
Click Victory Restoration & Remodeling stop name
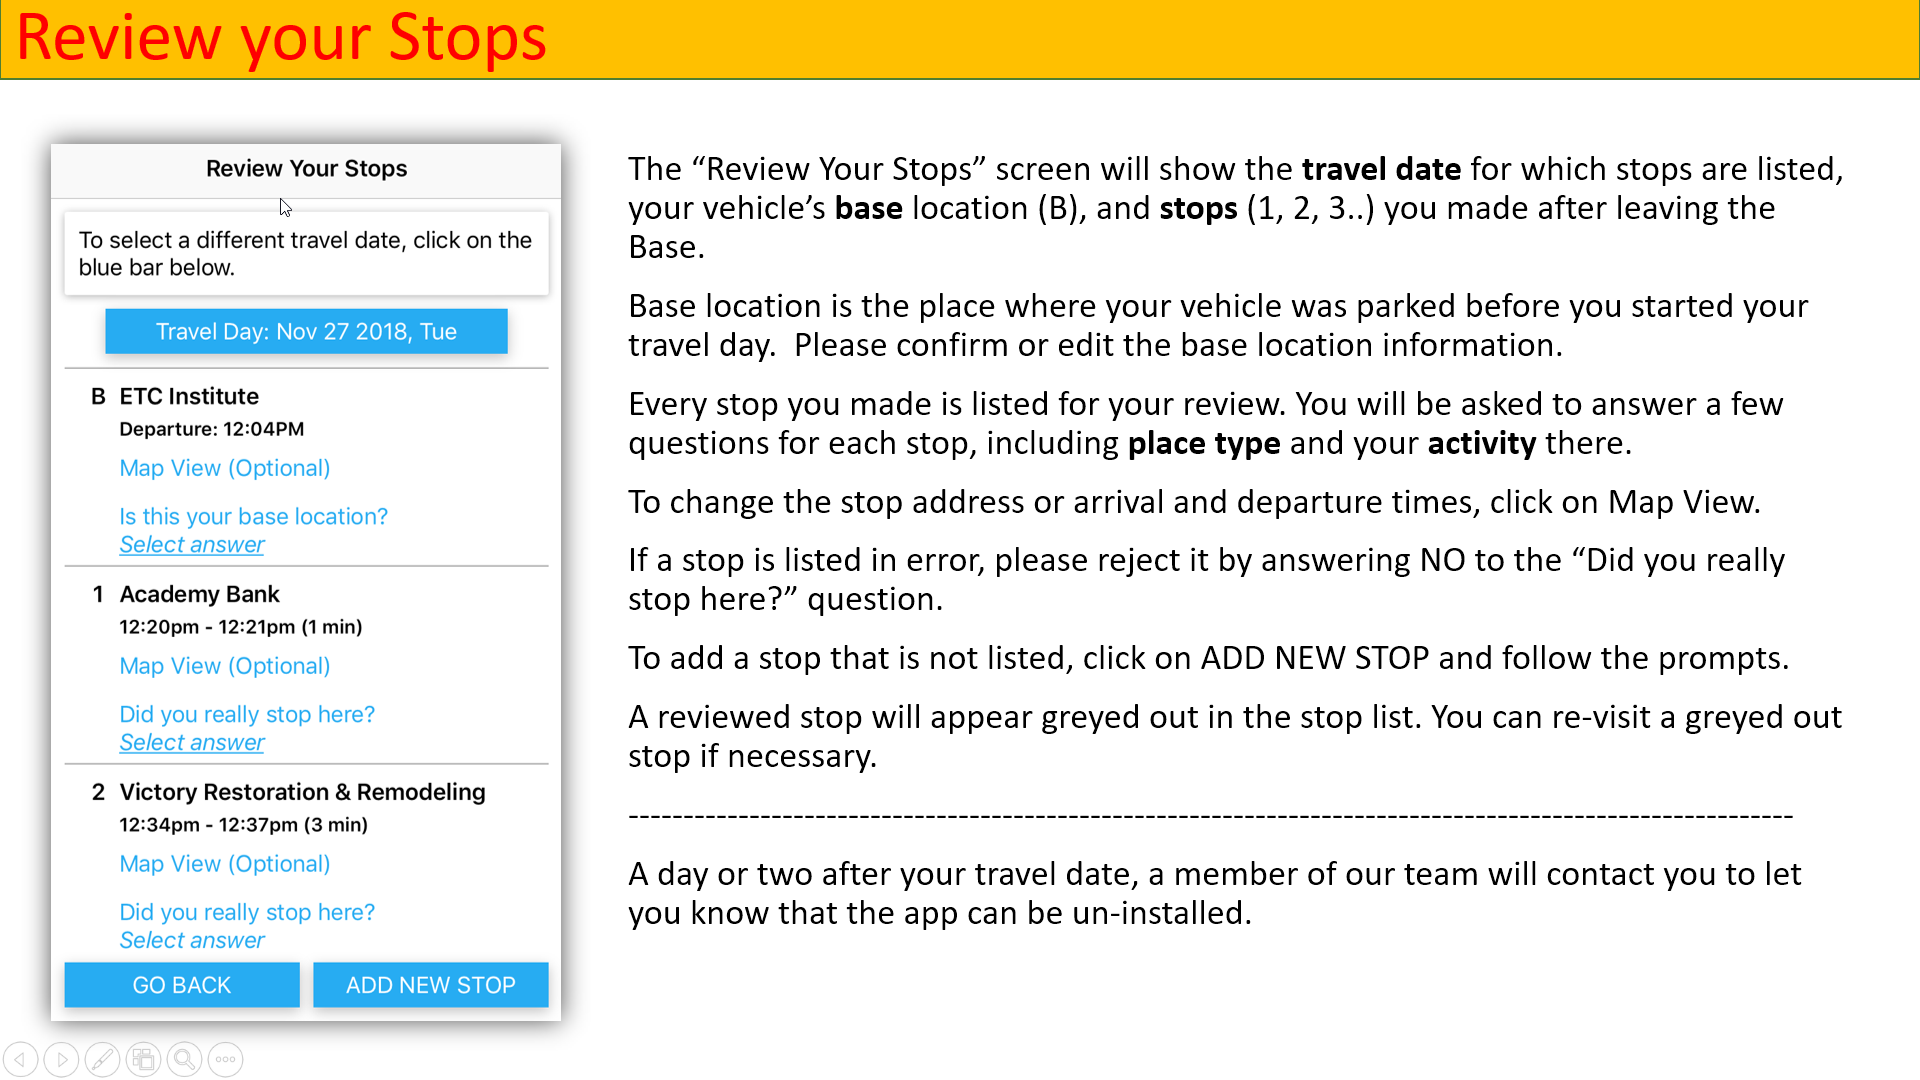click(x=302, y=792)
